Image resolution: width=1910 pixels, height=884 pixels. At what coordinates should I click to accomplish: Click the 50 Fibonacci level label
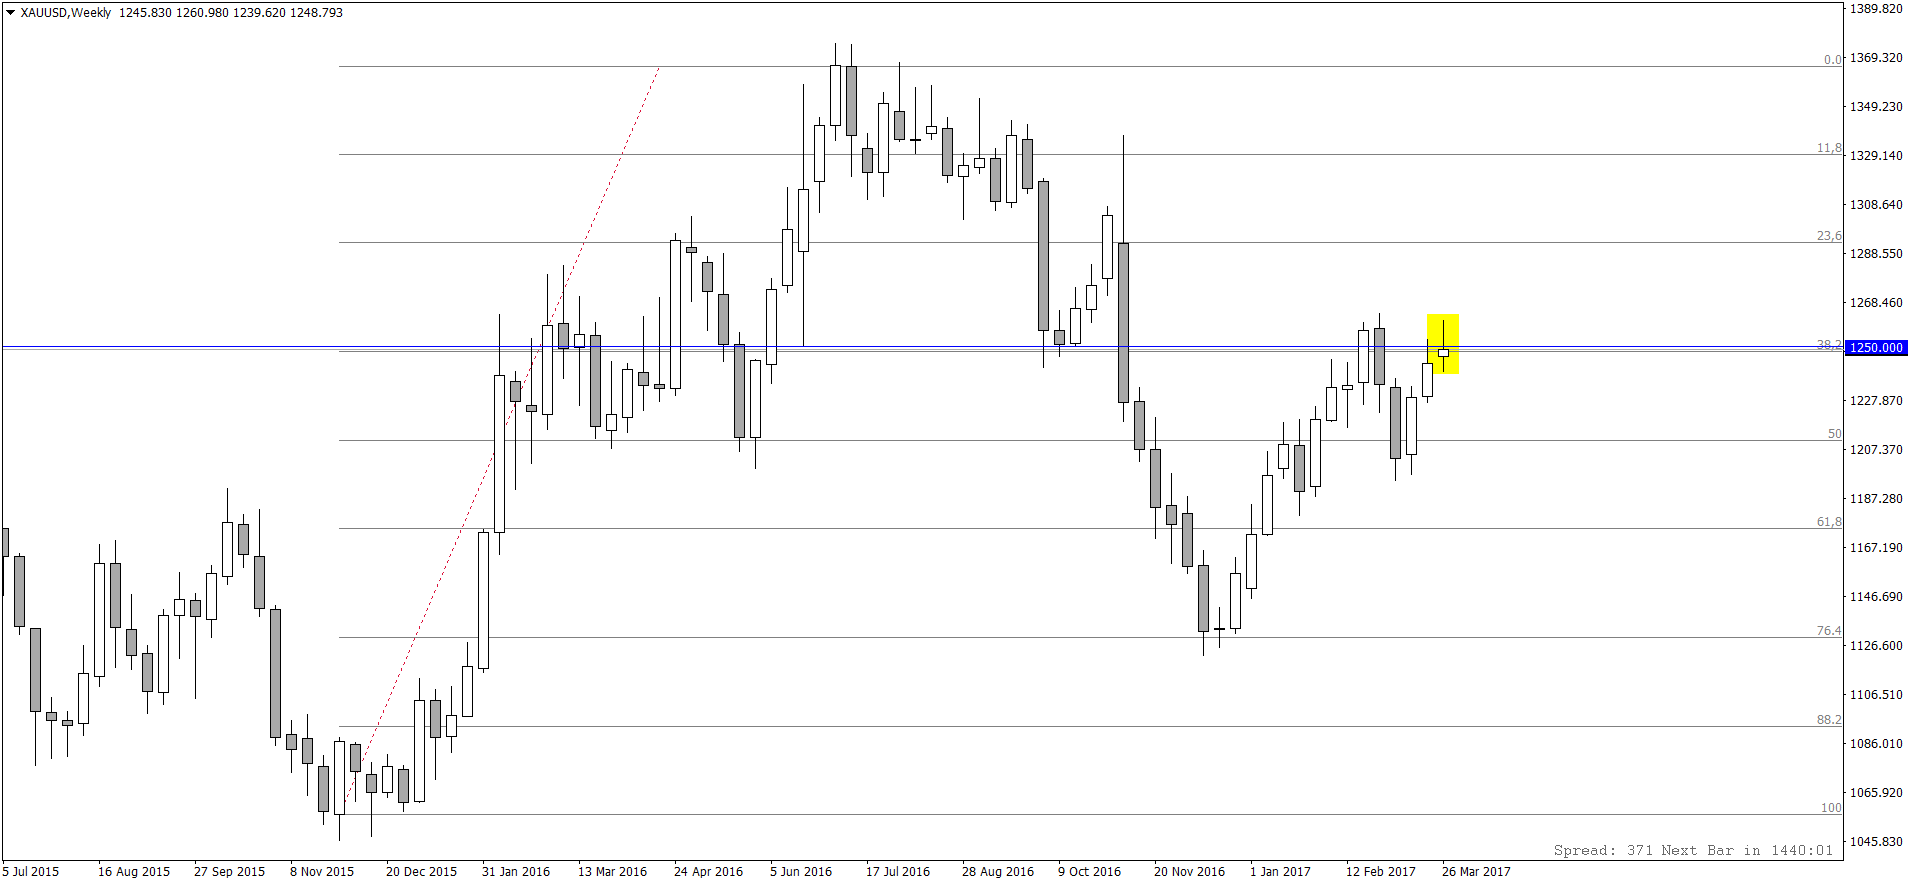click(1834, 434)
